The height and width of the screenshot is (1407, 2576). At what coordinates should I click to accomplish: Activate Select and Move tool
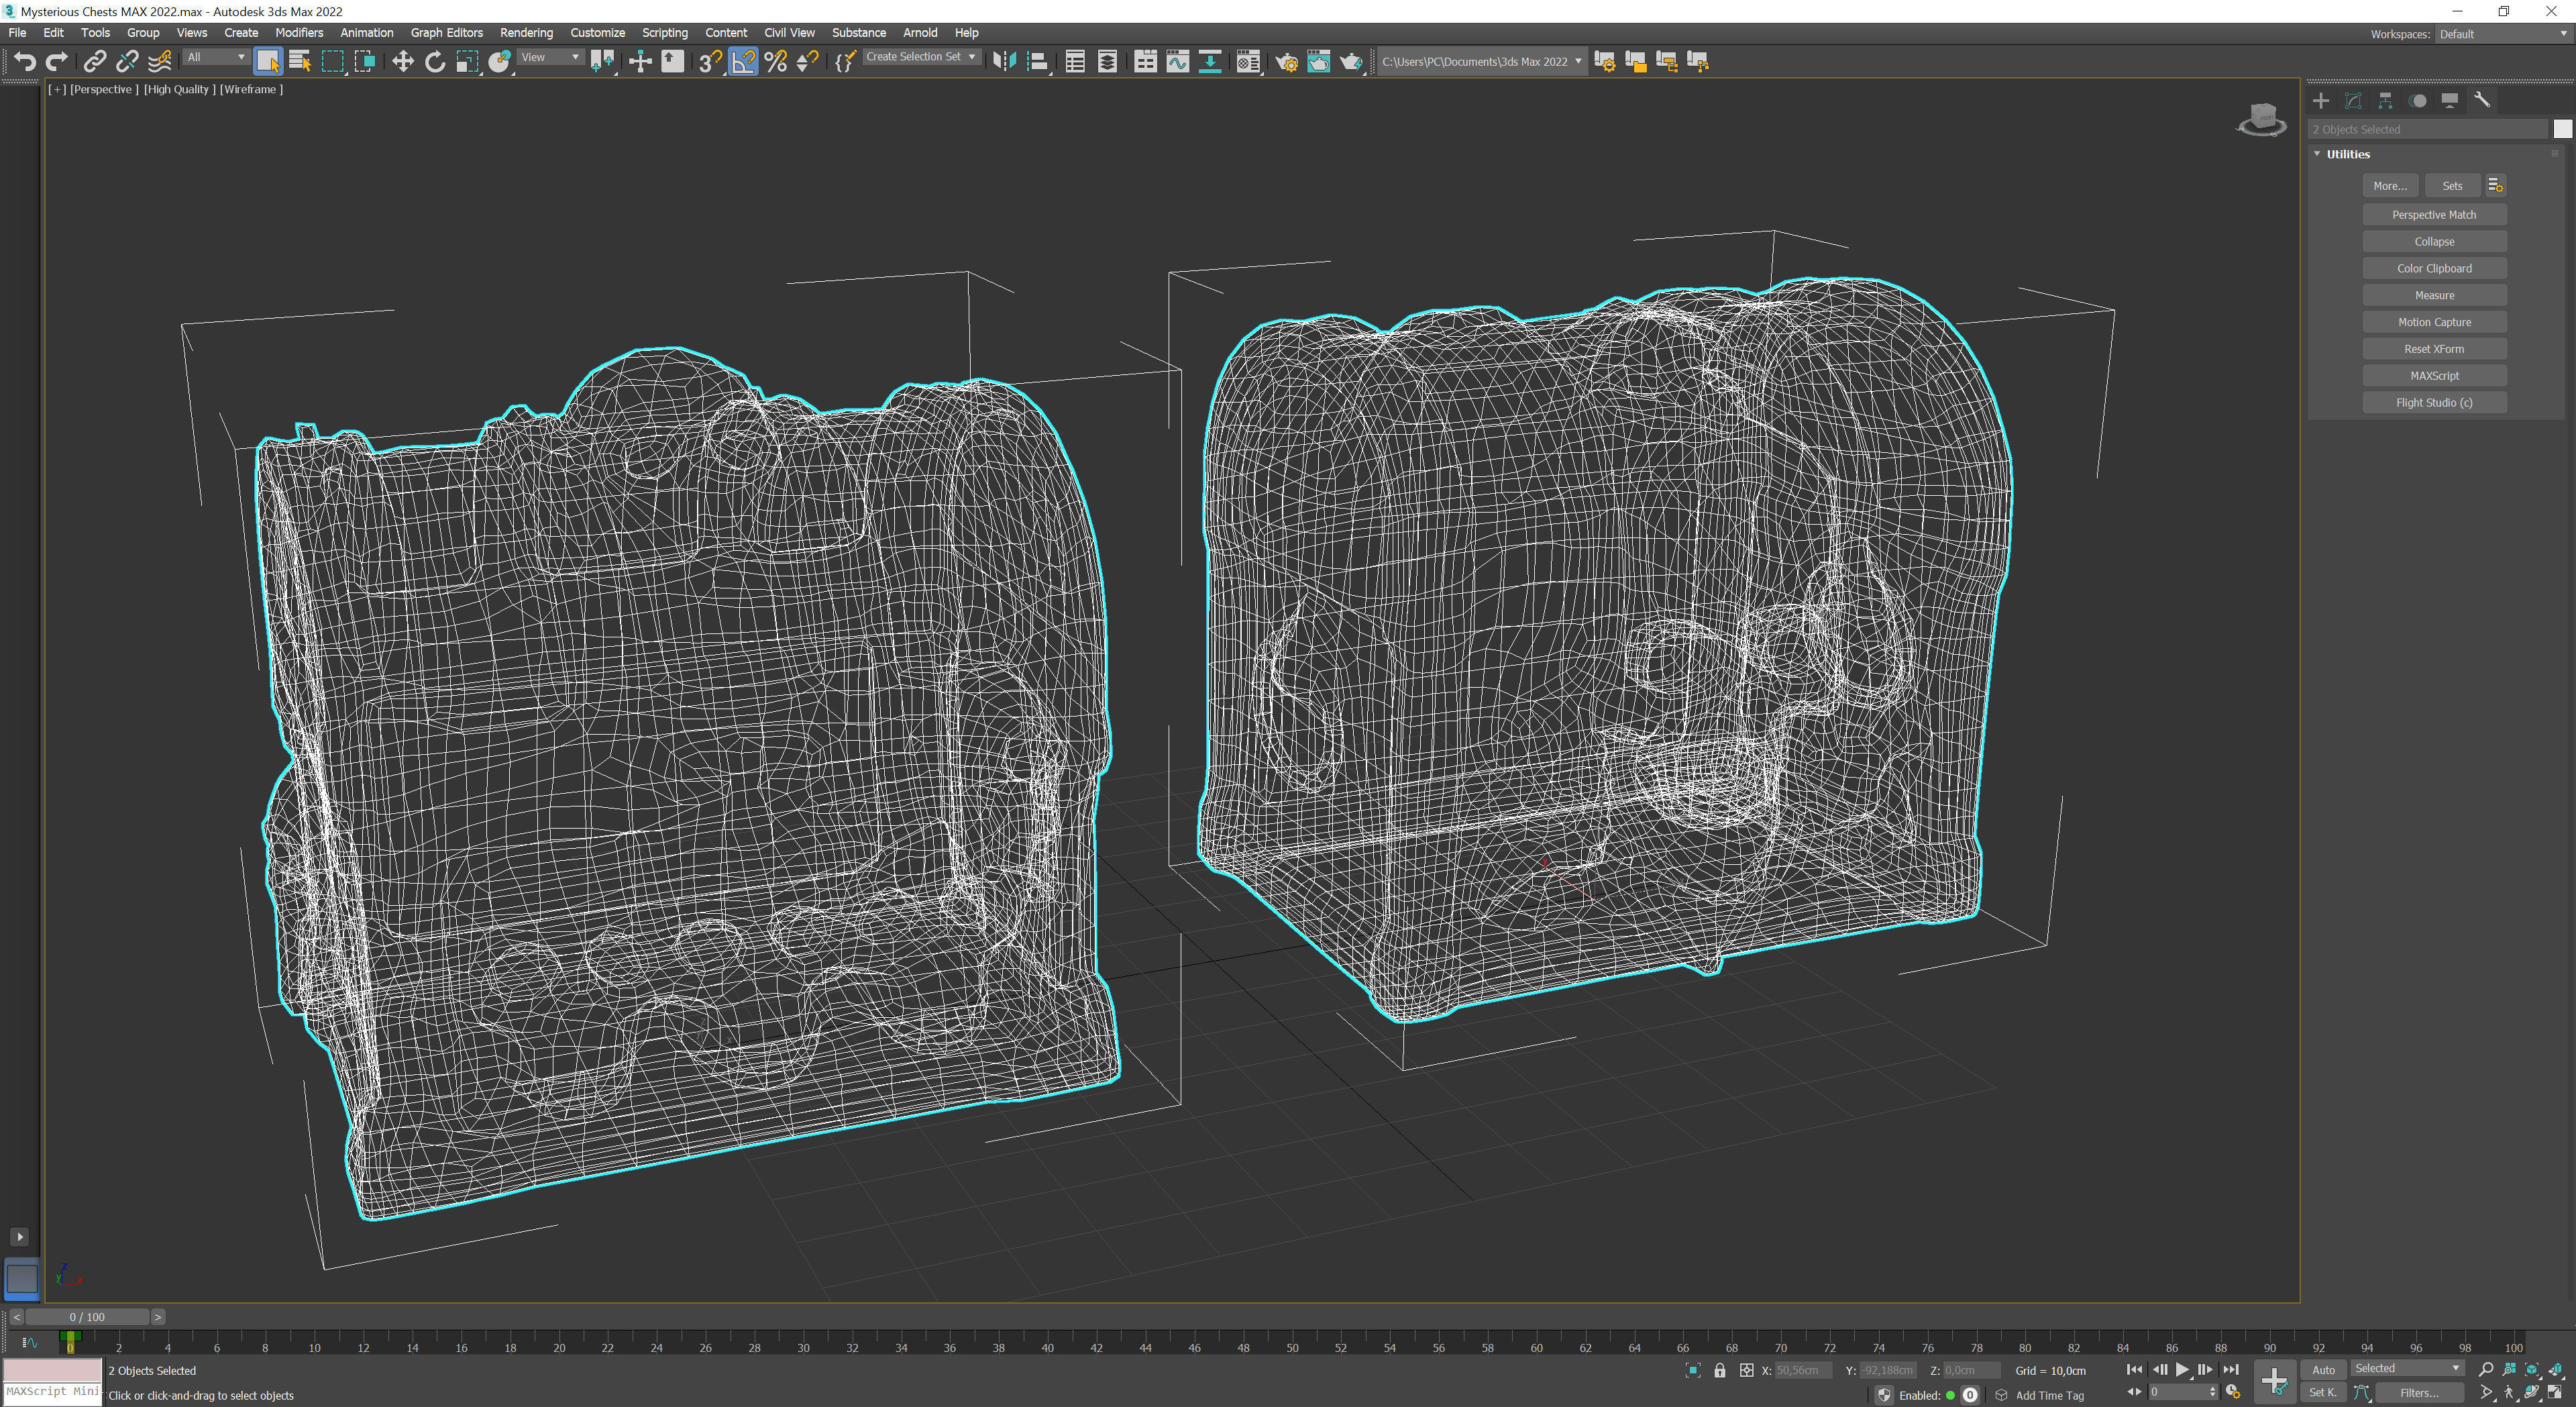pyautogui.click(x=402, y=62)
